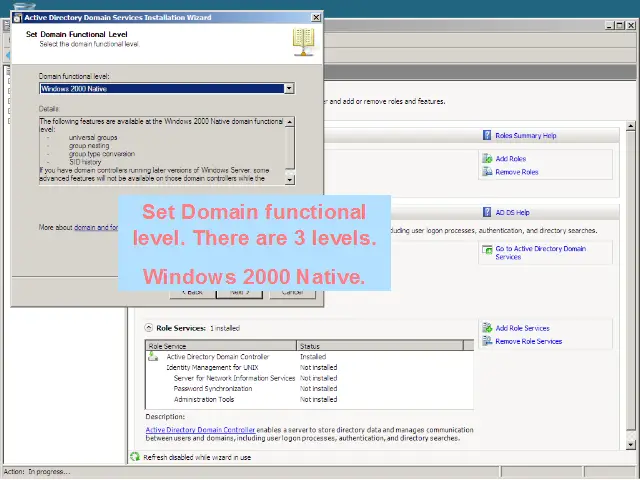Viewport: 640px width, 480px height.
Task: Select Server for Network Information Services row
Action: tap(309, 378)
